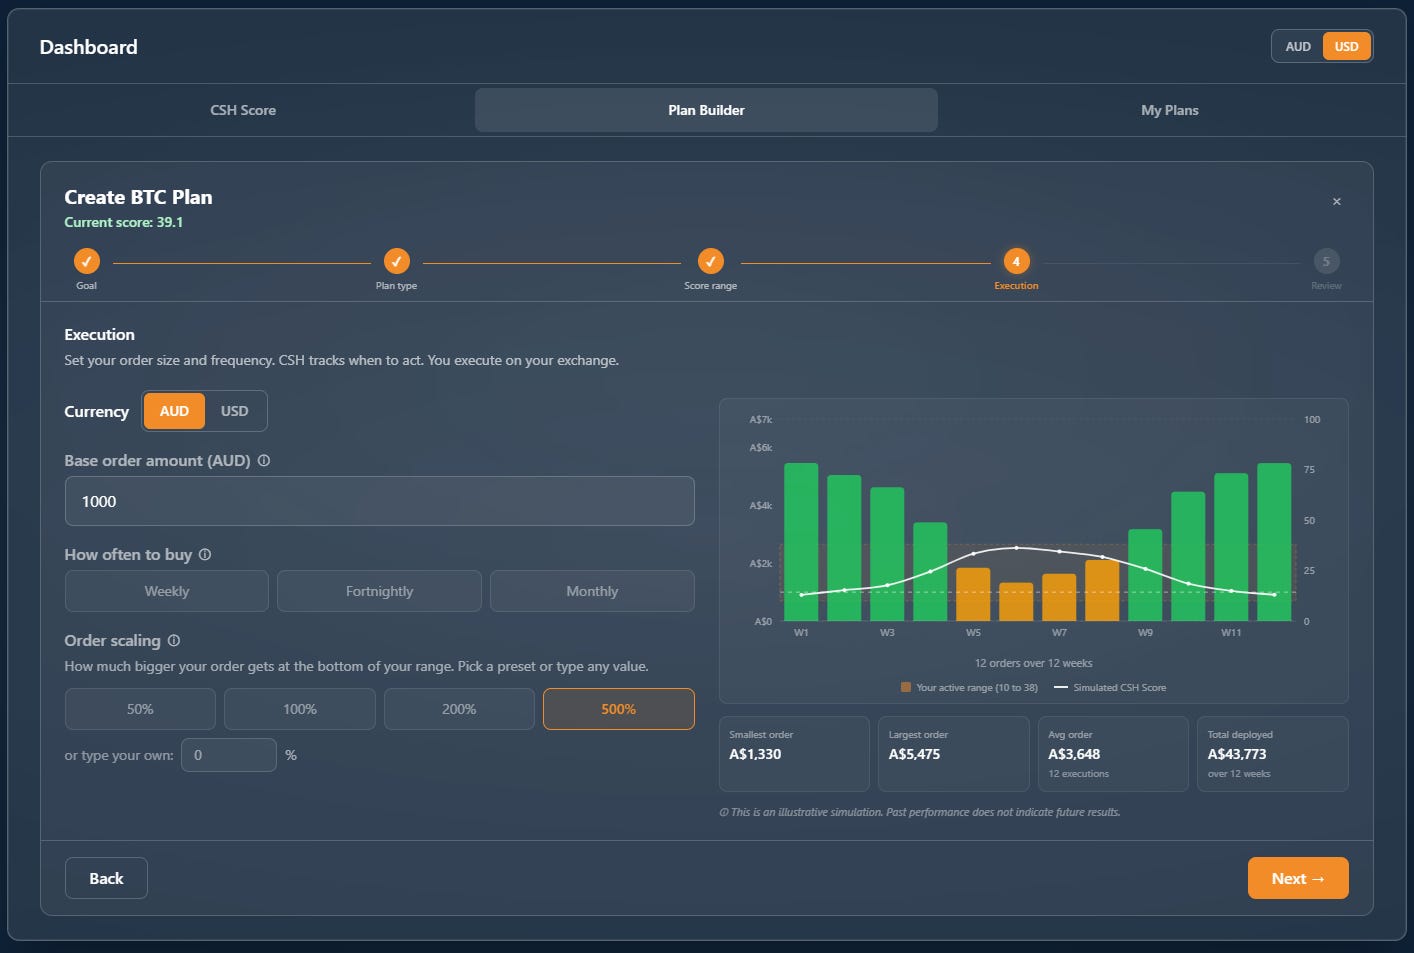The image size is (1414, 953).
Task: Click the Execution step 4 circle
Action: 1016,262
